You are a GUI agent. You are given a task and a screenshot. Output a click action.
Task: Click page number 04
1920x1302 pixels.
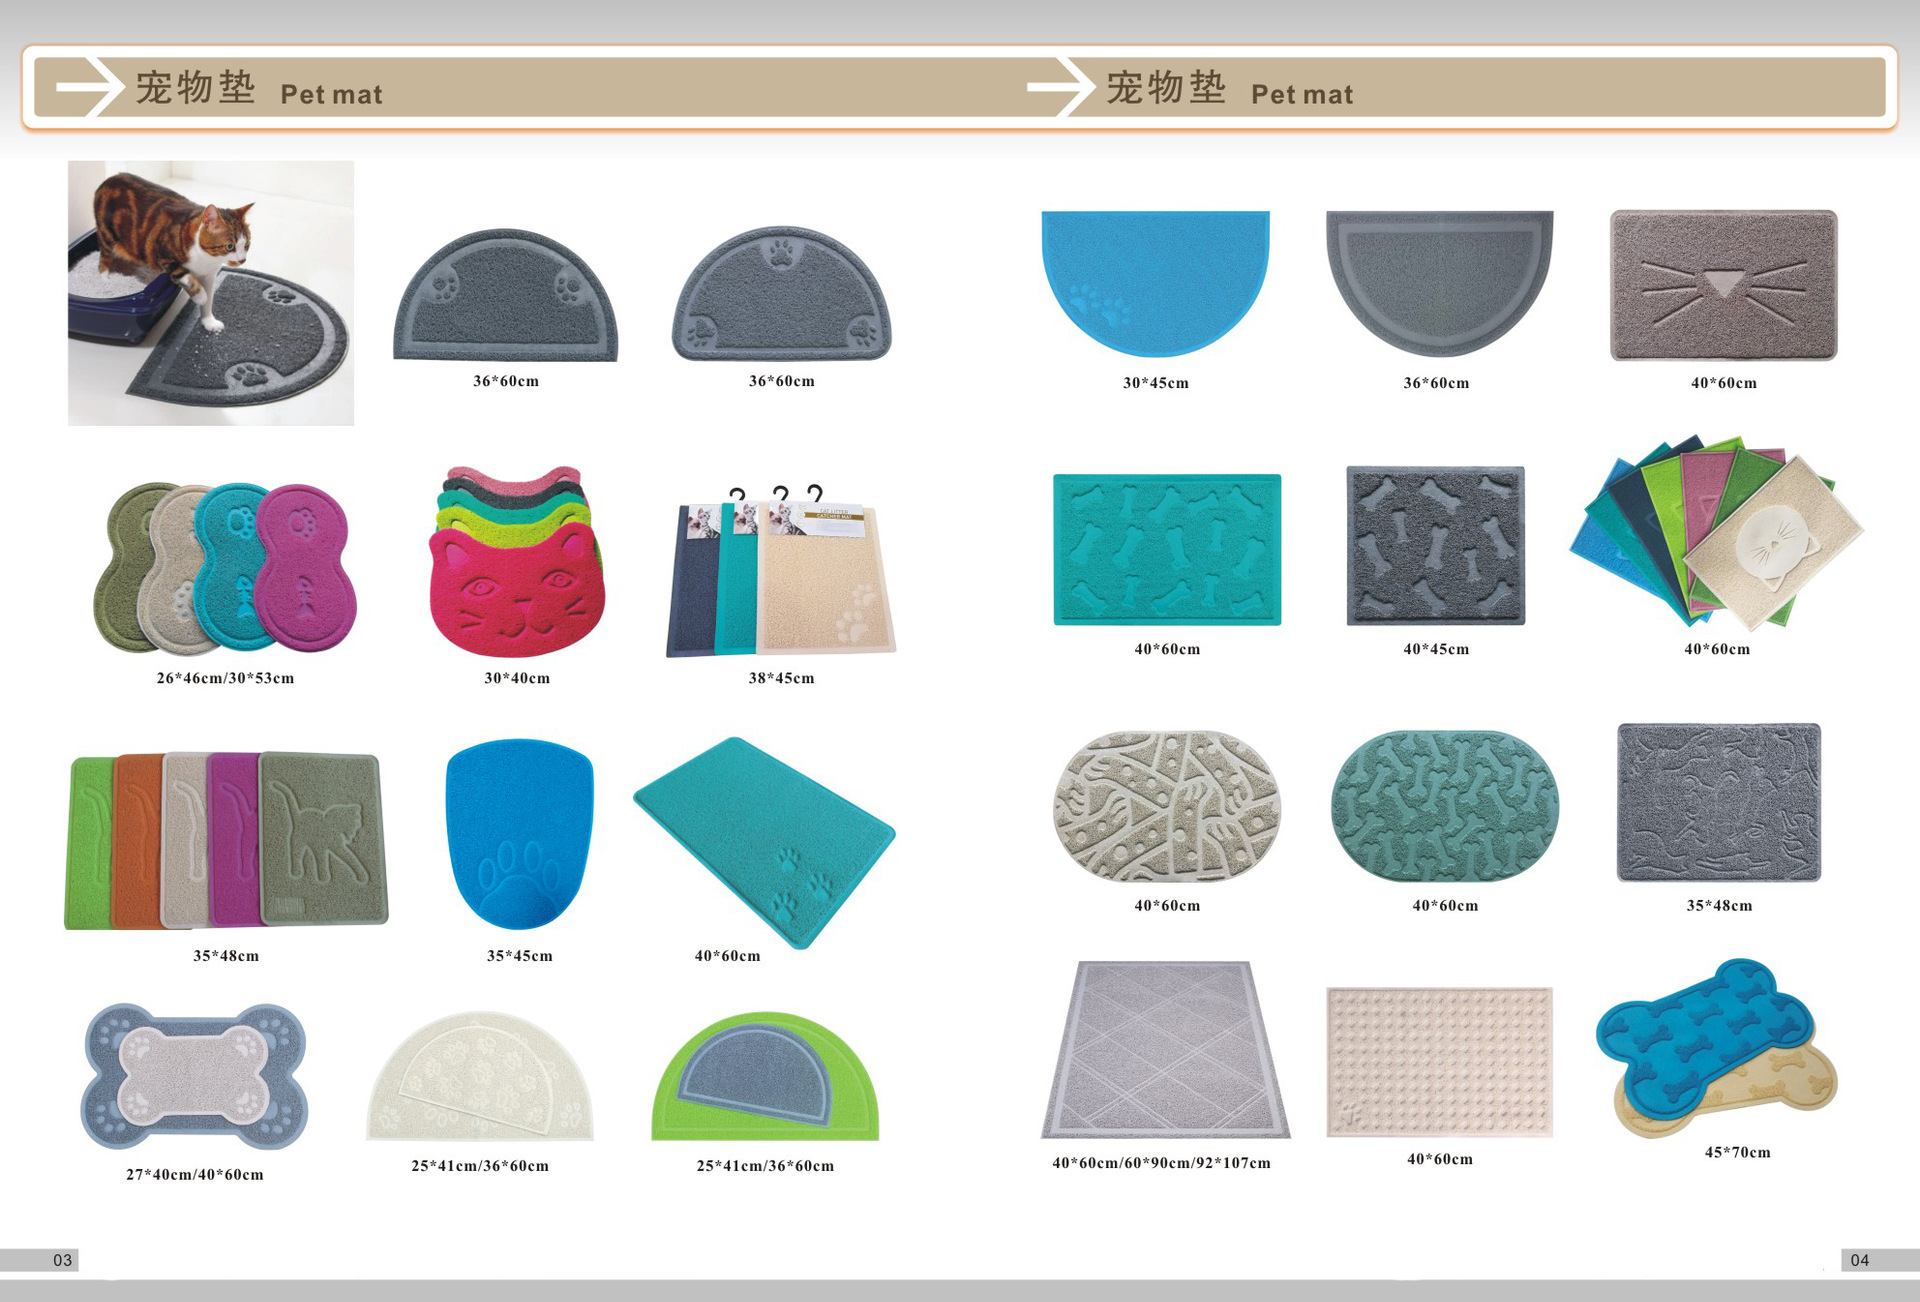click(x=1859, y=1260)
